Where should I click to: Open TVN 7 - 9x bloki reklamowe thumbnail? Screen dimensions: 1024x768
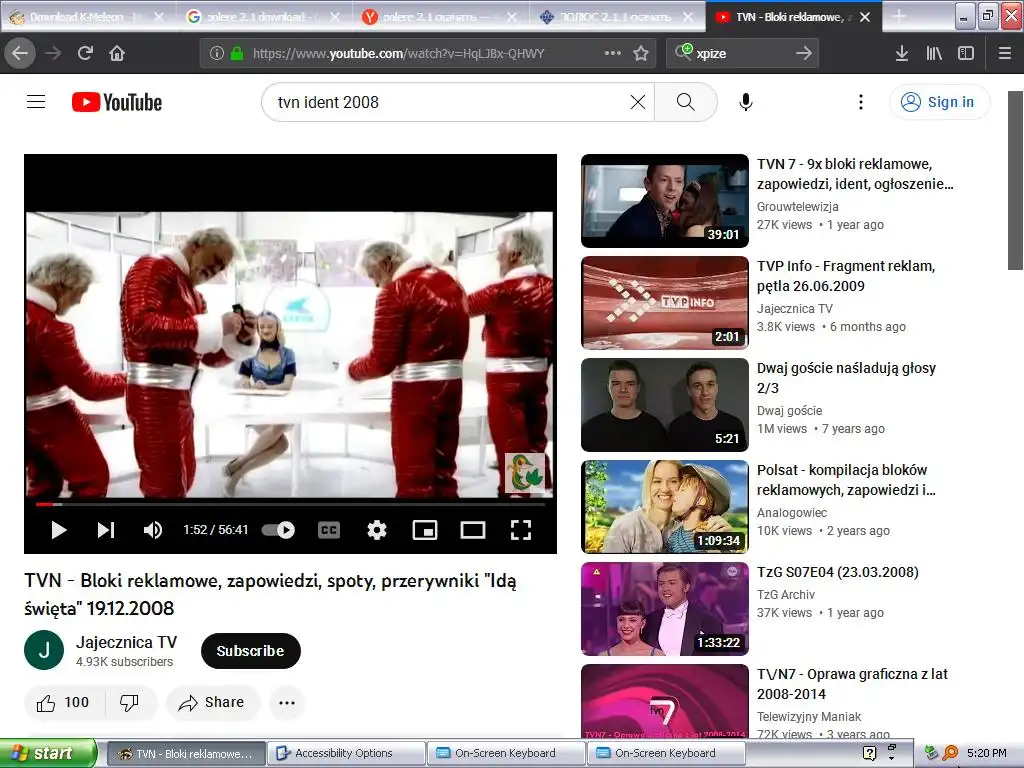pyautogui.click(x=665, y=200)
